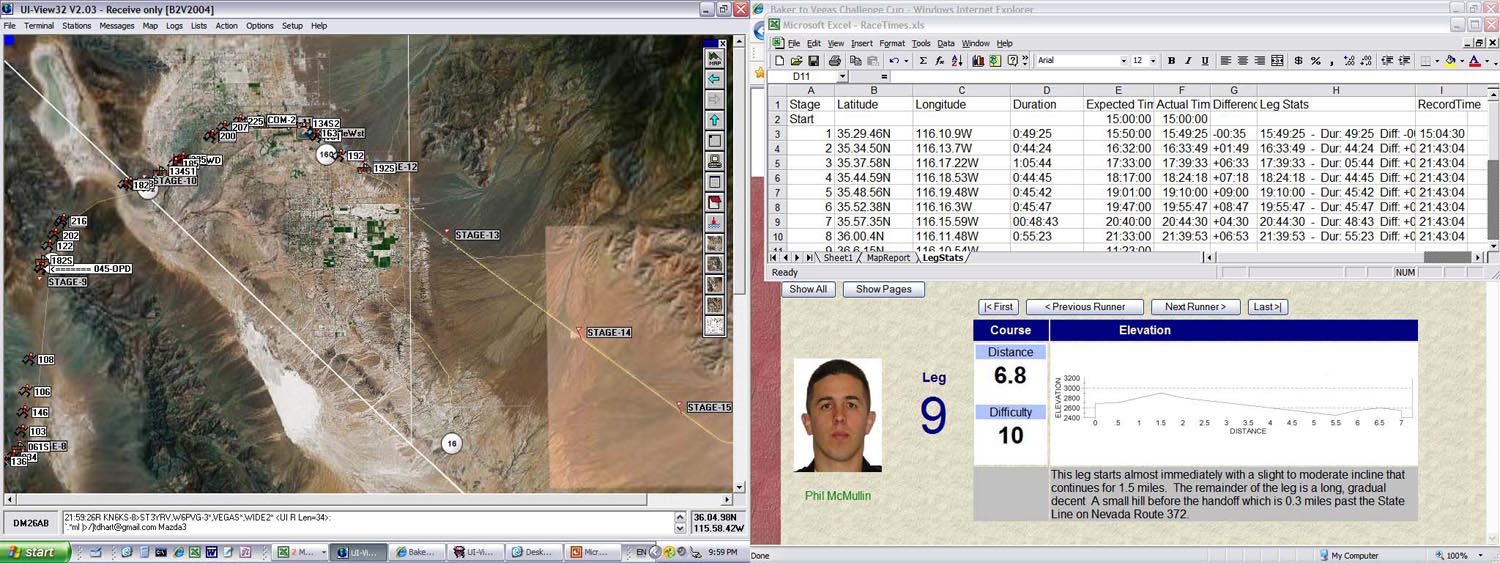This screenshot has height=563, width=1500.
Task: Click the Save icon in Excel toolbar
Action: pos(814,61)
